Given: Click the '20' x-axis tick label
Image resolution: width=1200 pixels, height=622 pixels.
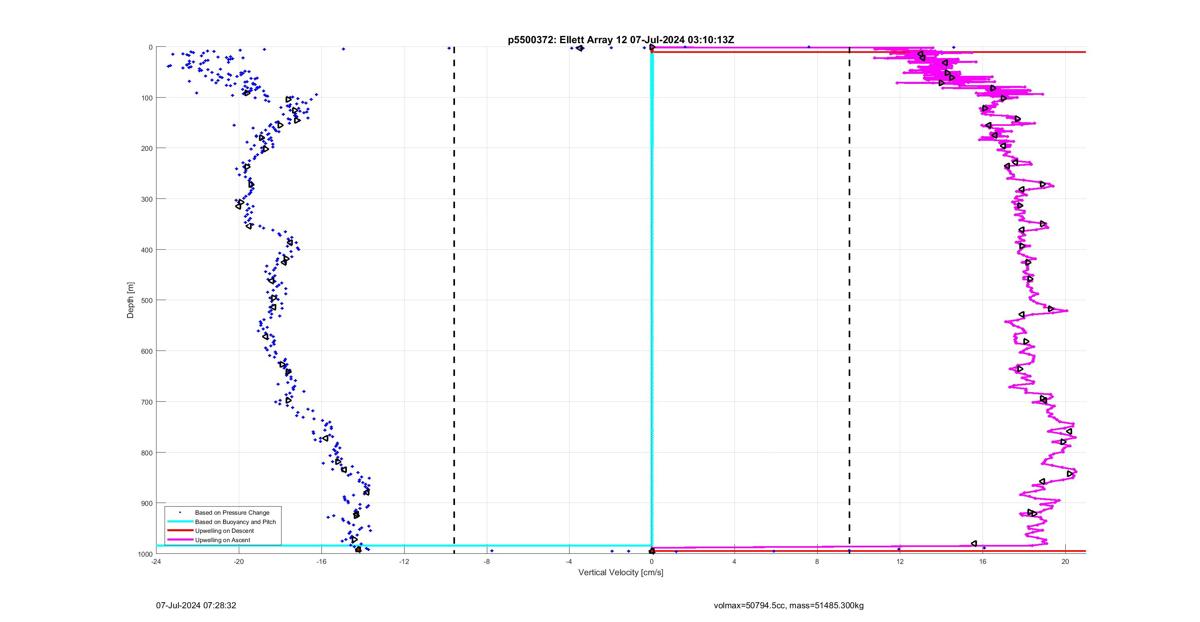Looking at the screenshot, I should coord(1065,562).
